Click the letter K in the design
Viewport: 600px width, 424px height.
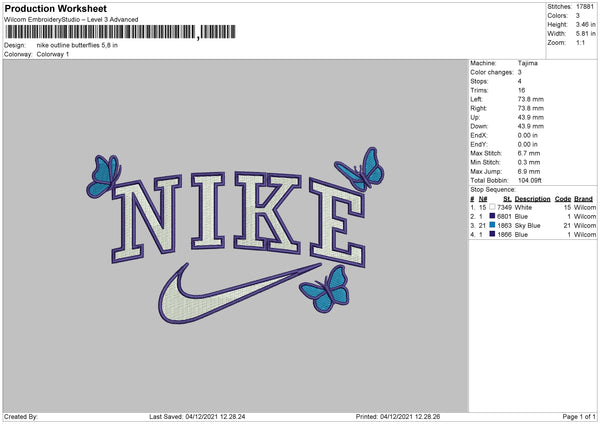267,212
